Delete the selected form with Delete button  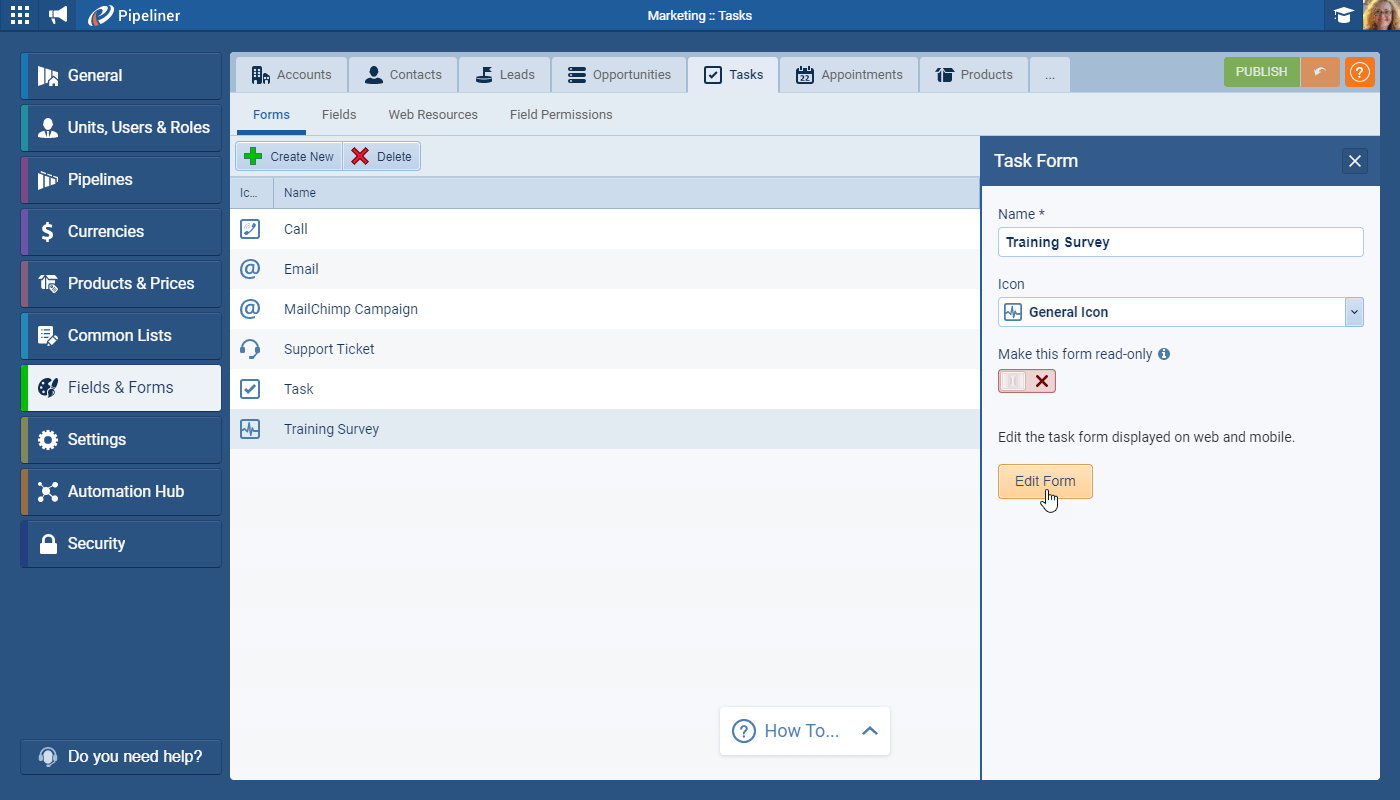(382, 156)
